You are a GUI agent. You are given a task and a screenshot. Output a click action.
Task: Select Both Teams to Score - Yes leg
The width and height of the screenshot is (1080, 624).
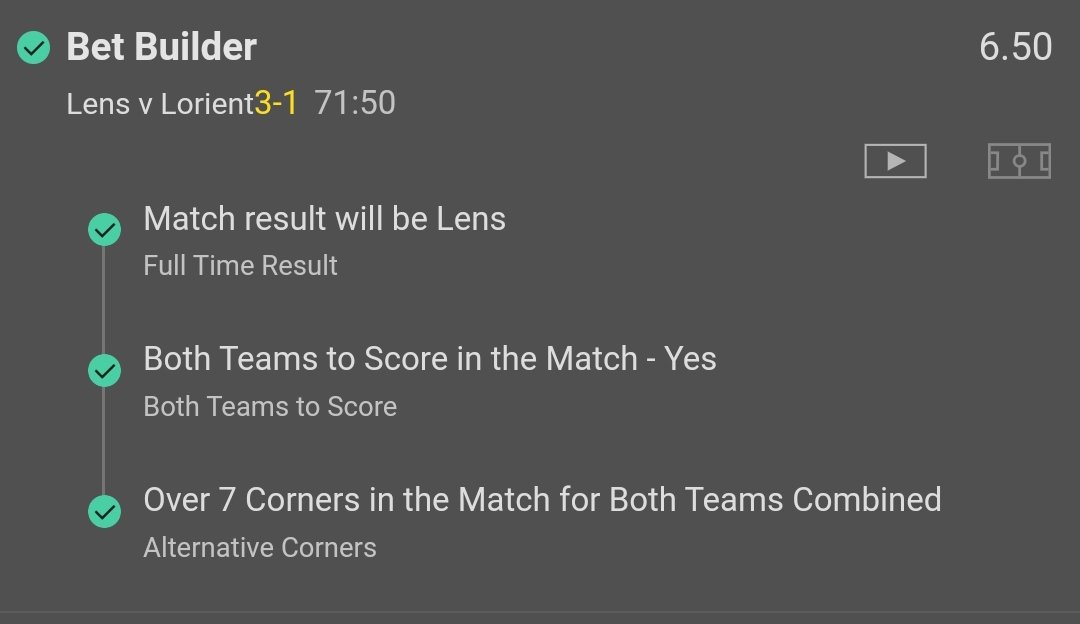pyautogui.click(x=430, y=359)
